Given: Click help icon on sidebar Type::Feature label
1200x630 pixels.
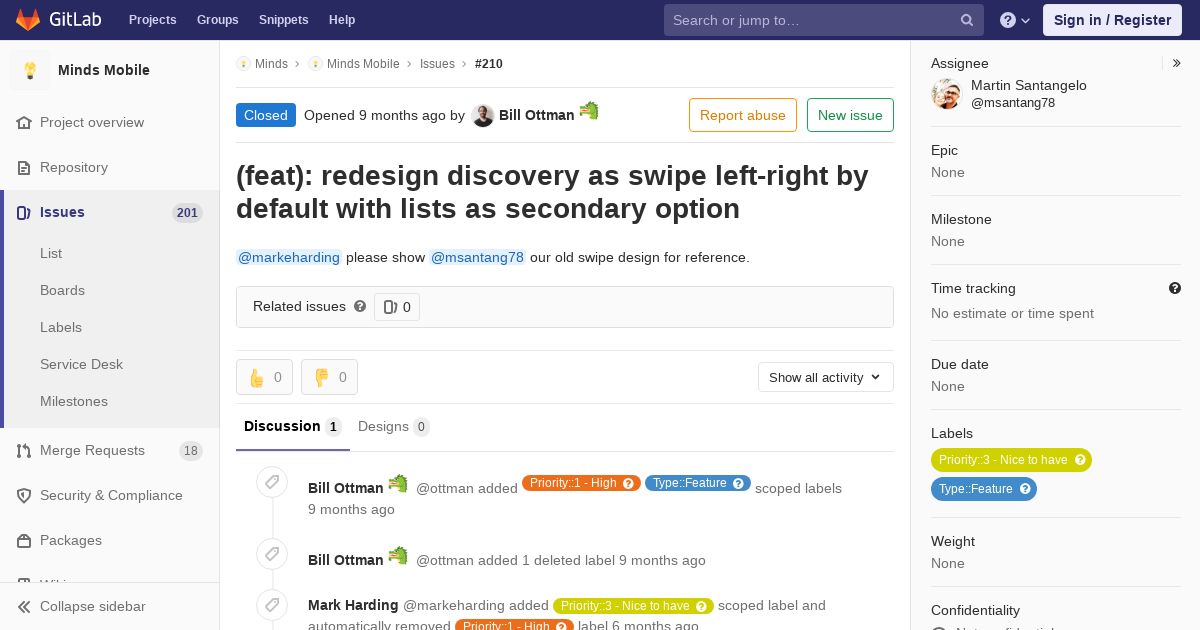Looking at the screenshot, I should click(1025, 489).
